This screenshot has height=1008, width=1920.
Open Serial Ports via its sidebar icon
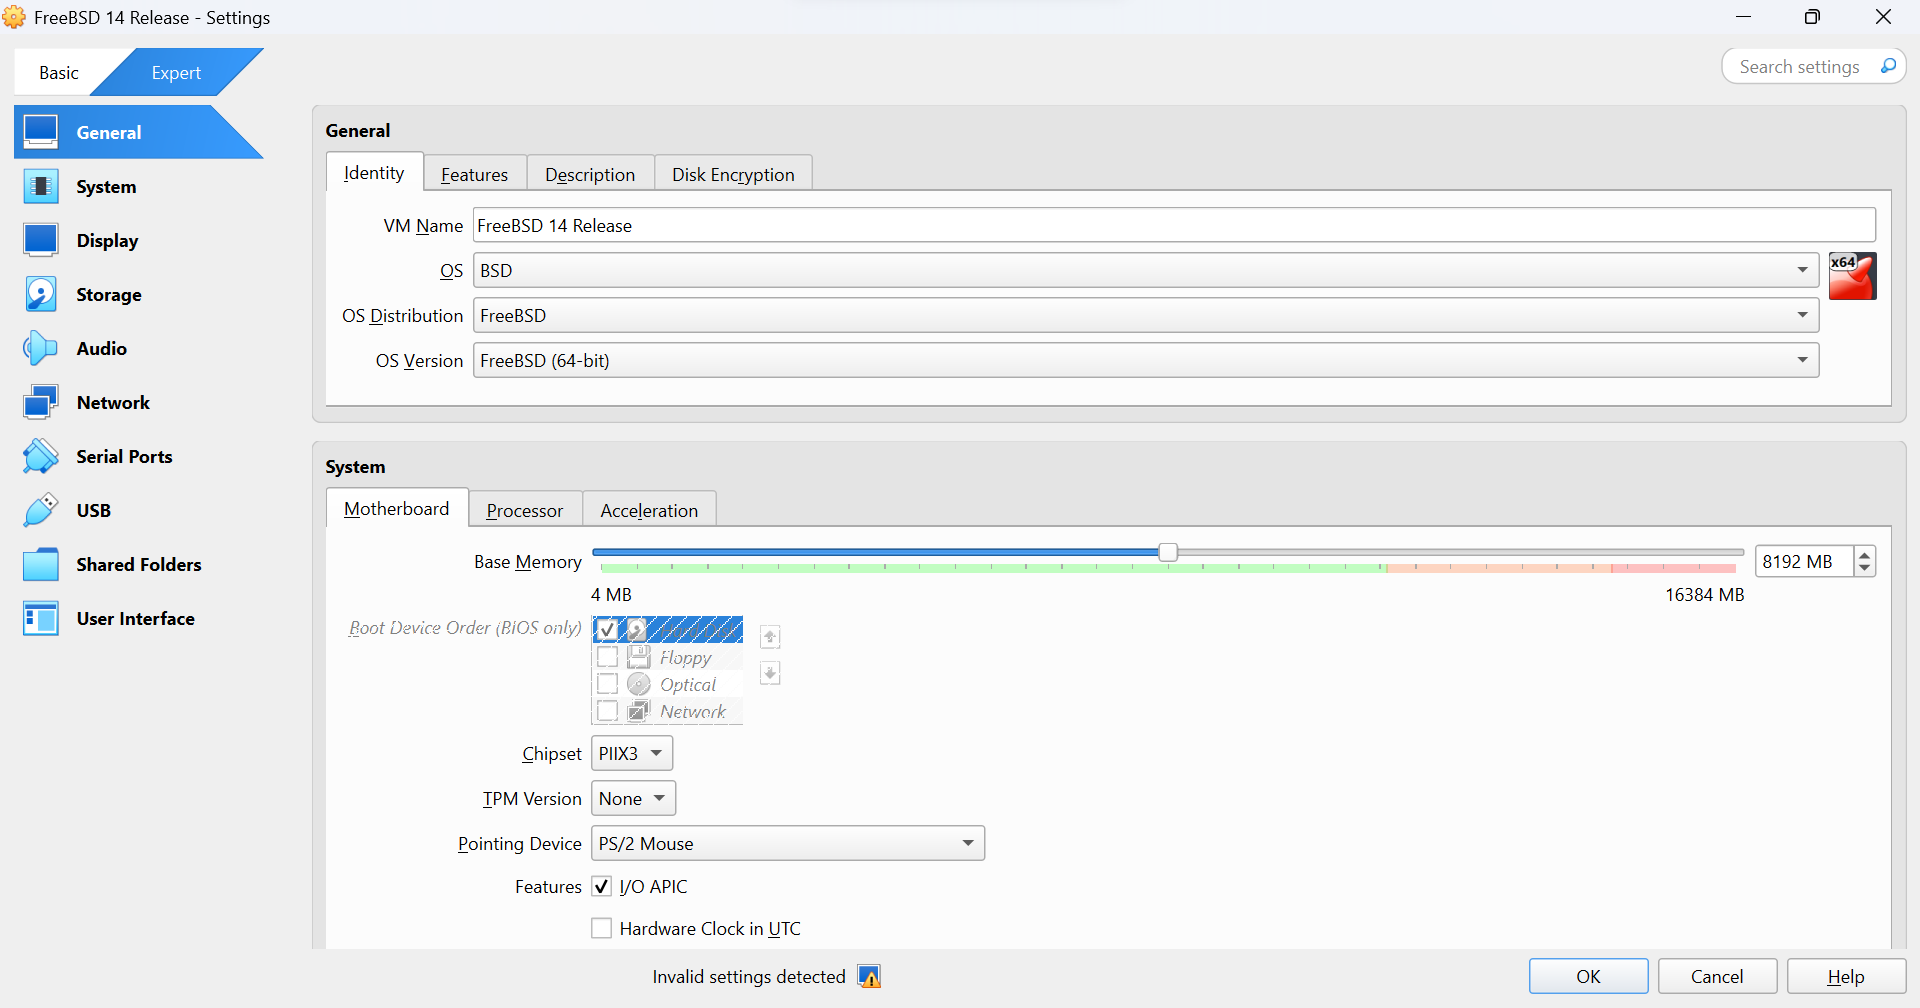coord(41,457)
